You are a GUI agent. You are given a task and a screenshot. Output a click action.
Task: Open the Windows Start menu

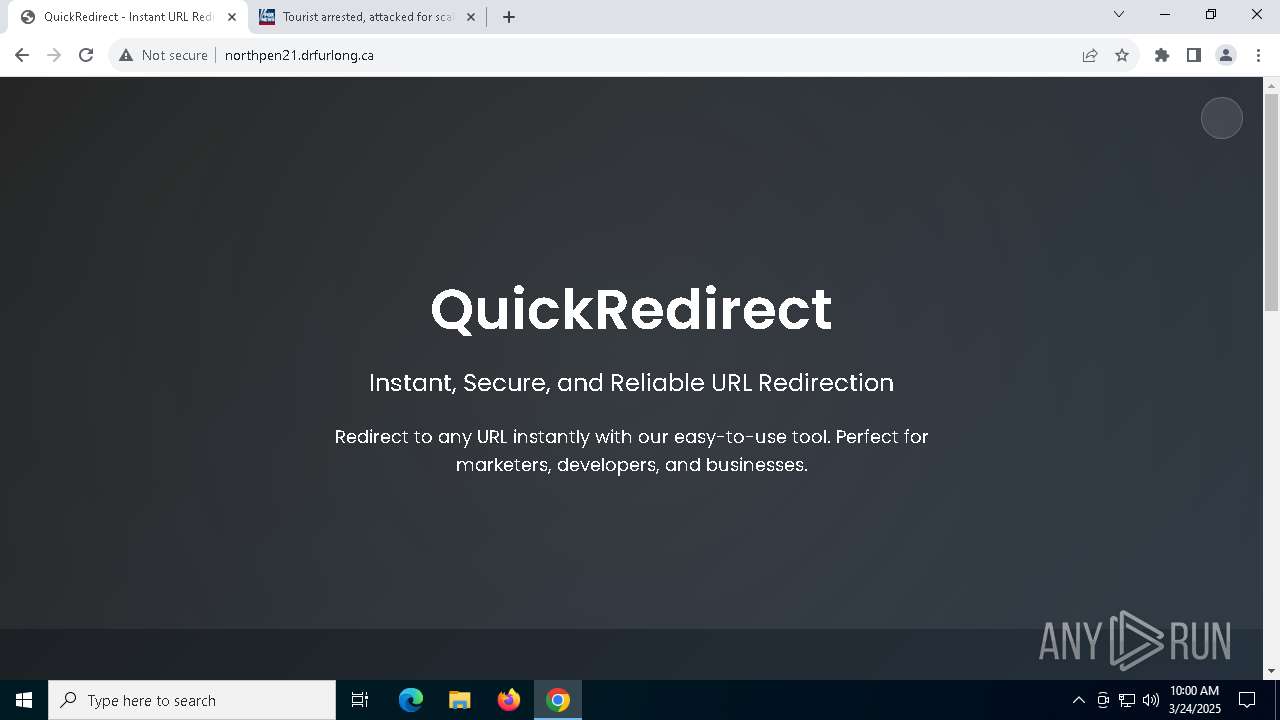(24, 700)
